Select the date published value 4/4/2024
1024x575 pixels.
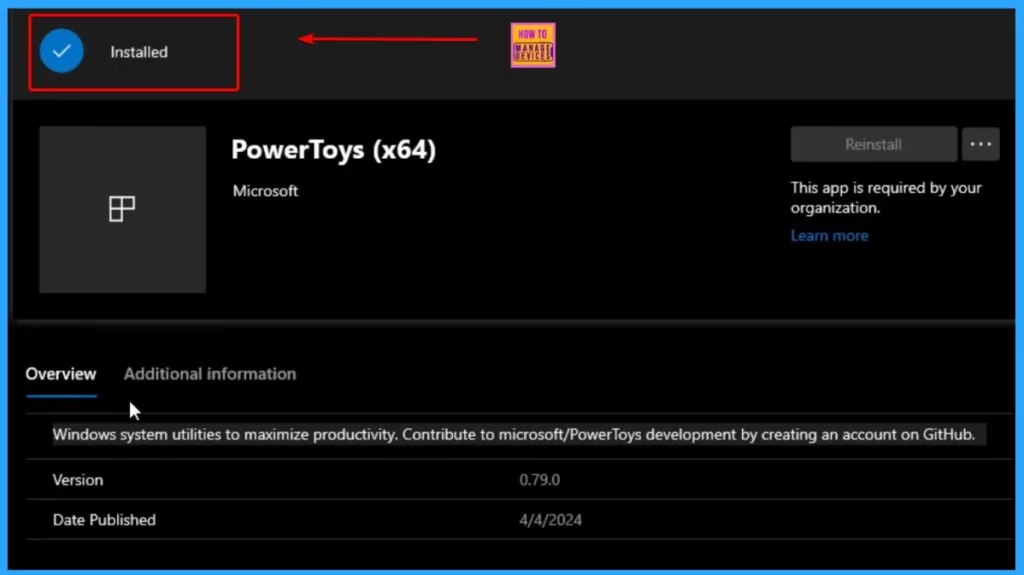point(551,520)
